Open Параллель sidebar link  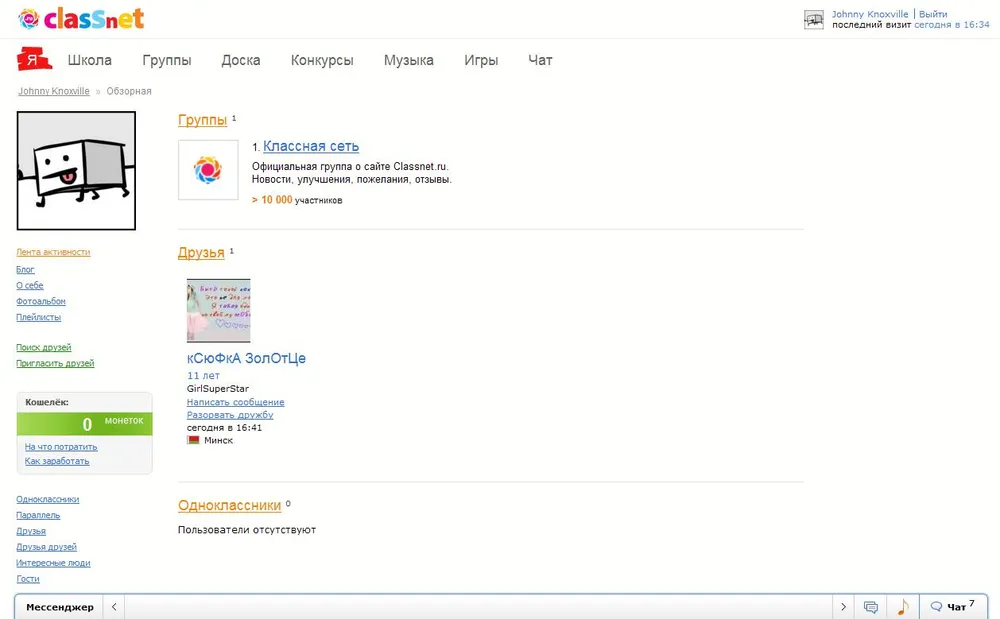pos(38,515)
